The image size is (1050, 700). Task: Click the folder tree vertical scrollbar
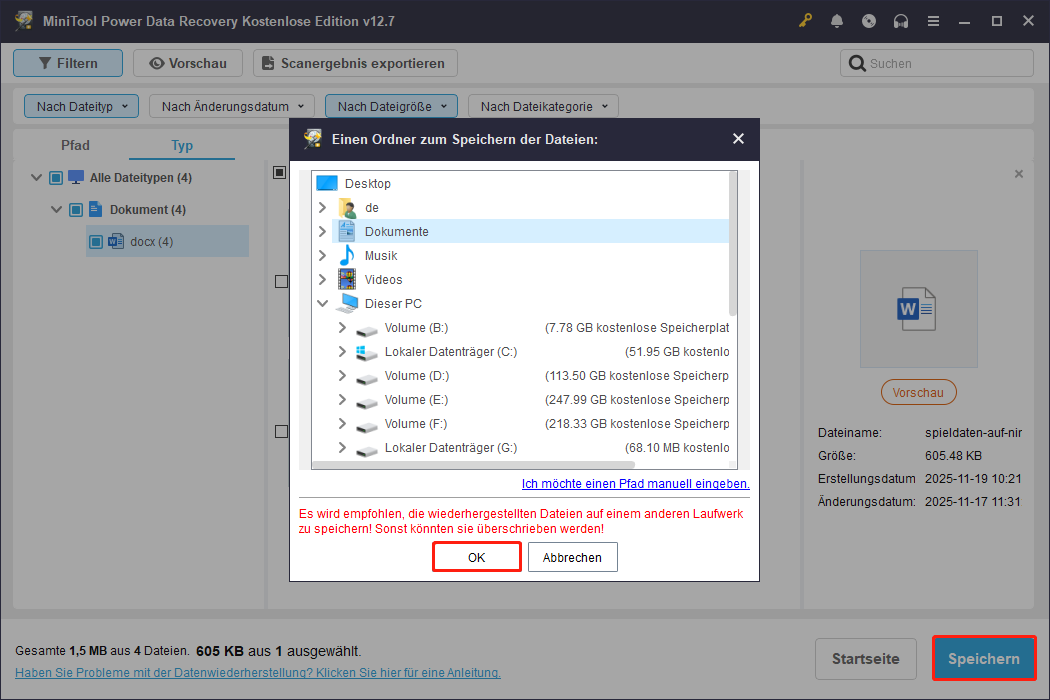[x=733, y=244]
